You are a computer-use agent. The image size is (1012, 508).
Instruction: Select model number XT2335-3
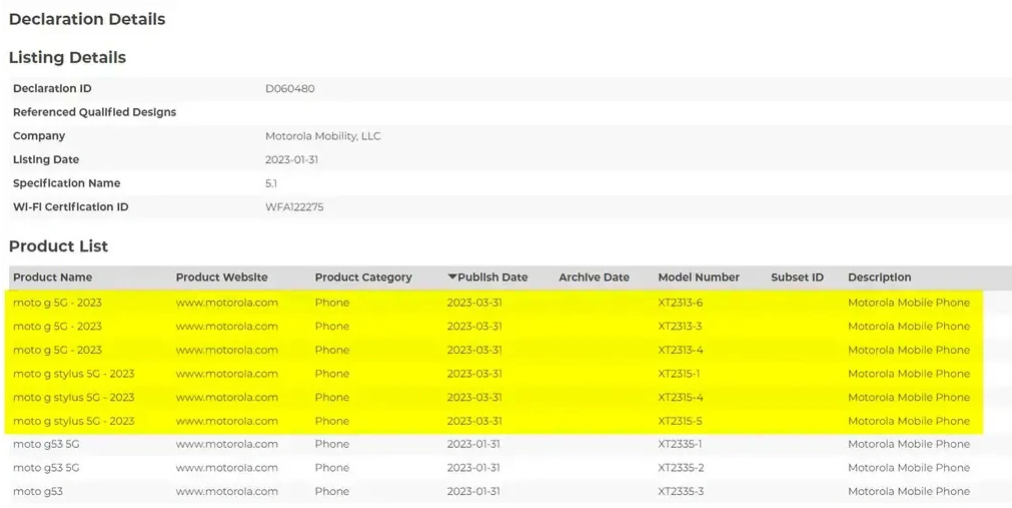point(681,491)
